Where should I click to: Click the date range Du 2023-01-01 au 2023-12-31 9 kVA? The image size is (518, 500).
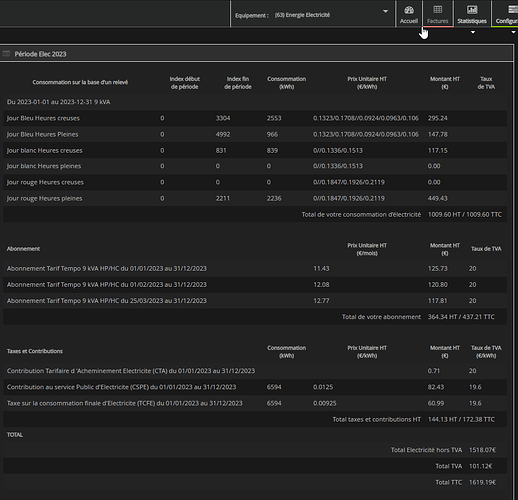click(58, 102)
